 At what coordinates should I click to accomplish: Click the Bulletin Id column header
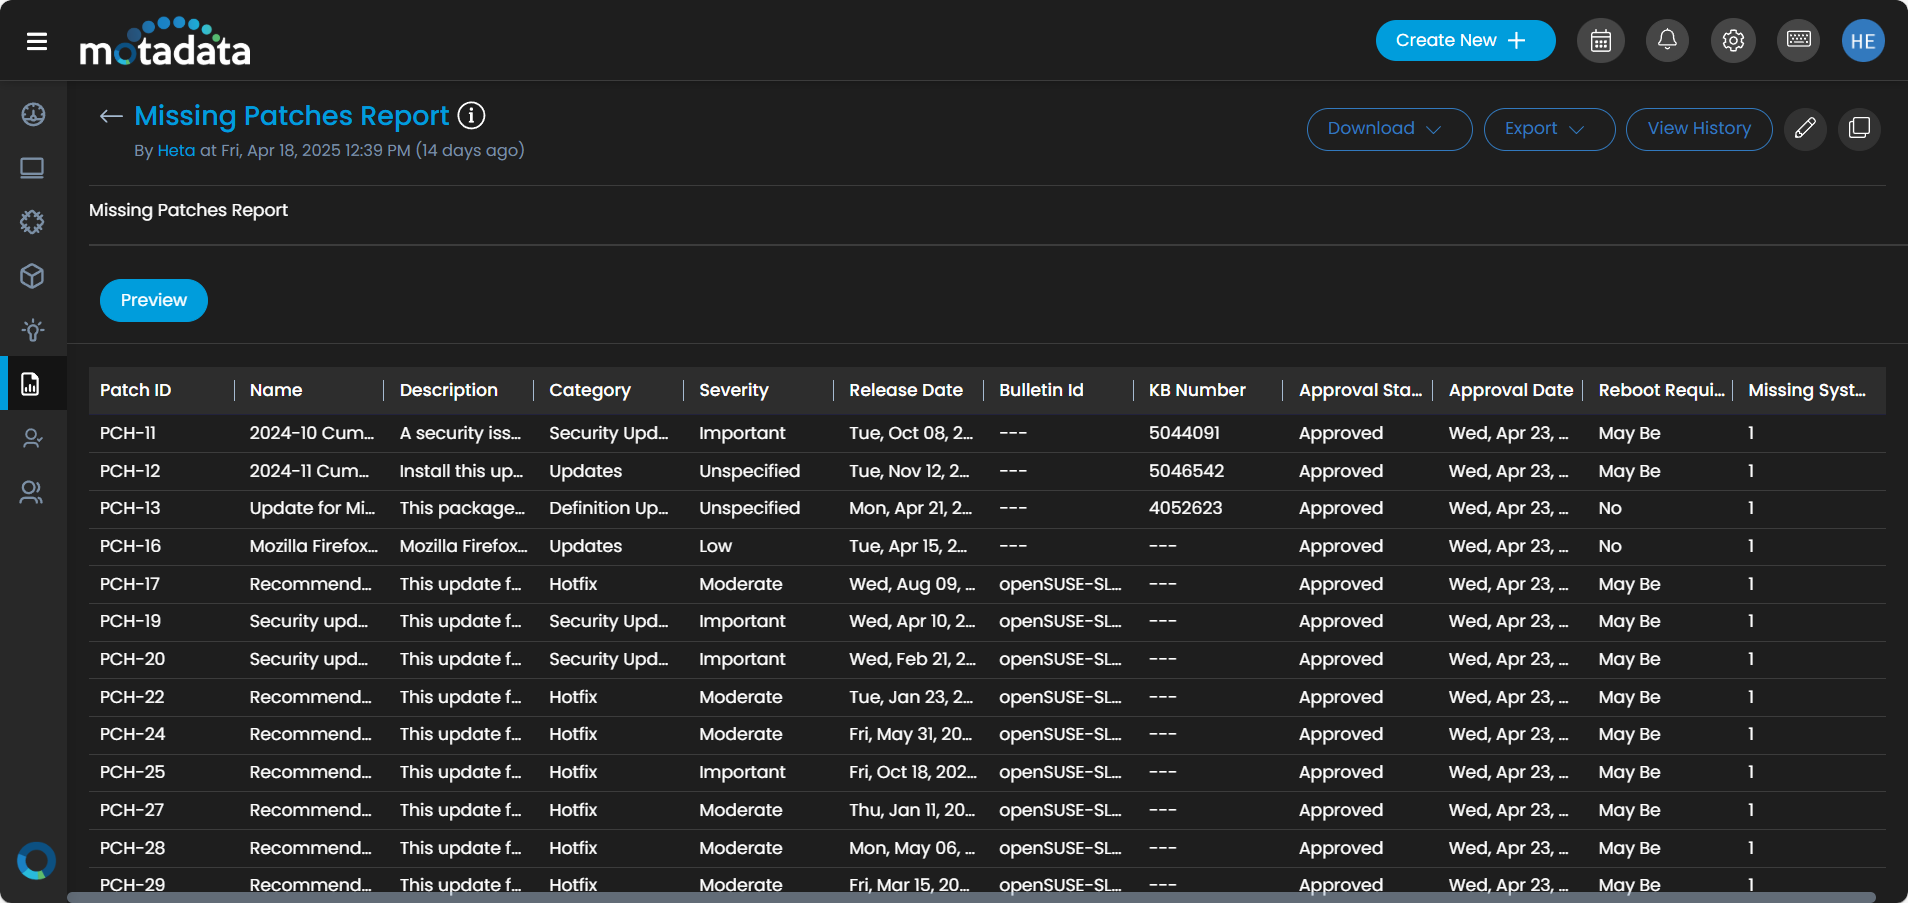point(1041,390)
